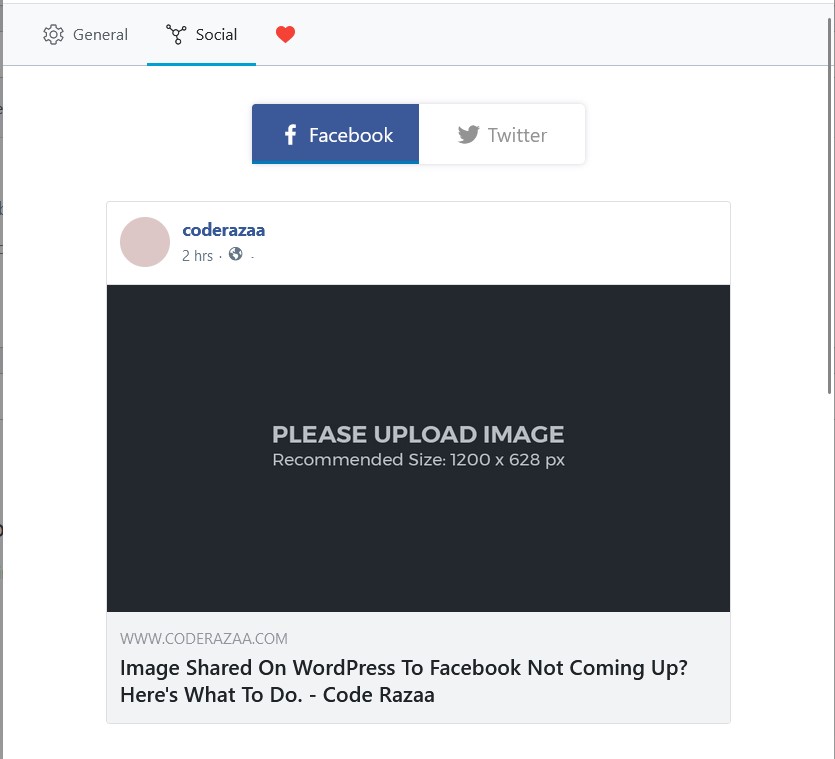Image resolution: width=835 pixels, height=759 pixels.
Task: Select the Social tab label
Action: coord(216,35)
